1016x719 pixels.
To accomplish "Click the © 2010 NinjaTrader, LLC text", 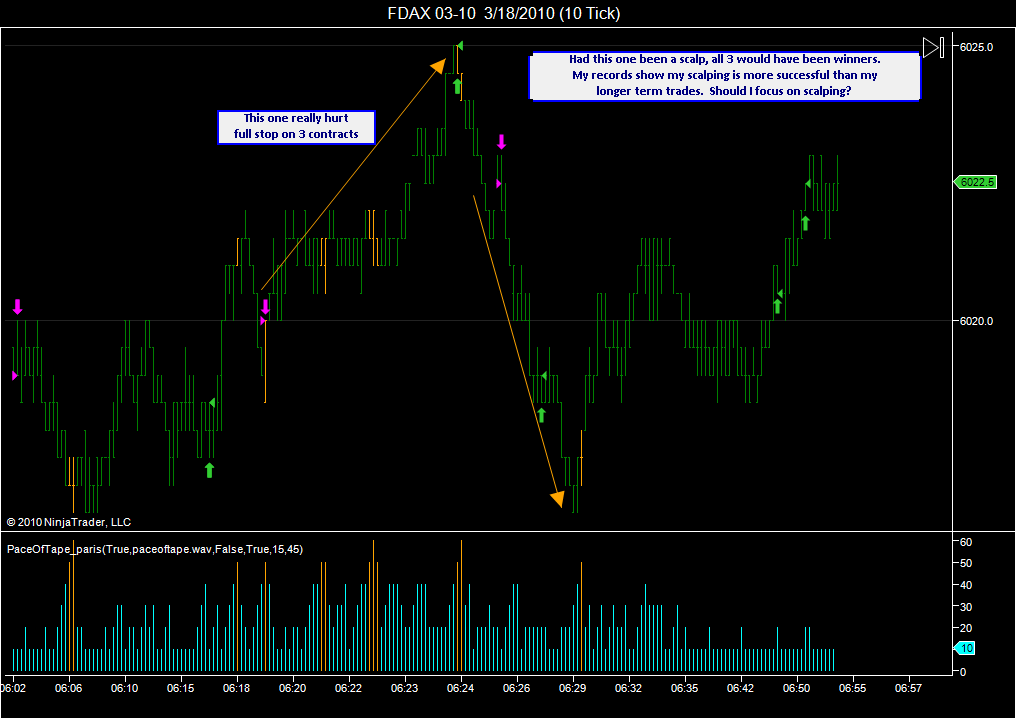I will pos(69,522).
